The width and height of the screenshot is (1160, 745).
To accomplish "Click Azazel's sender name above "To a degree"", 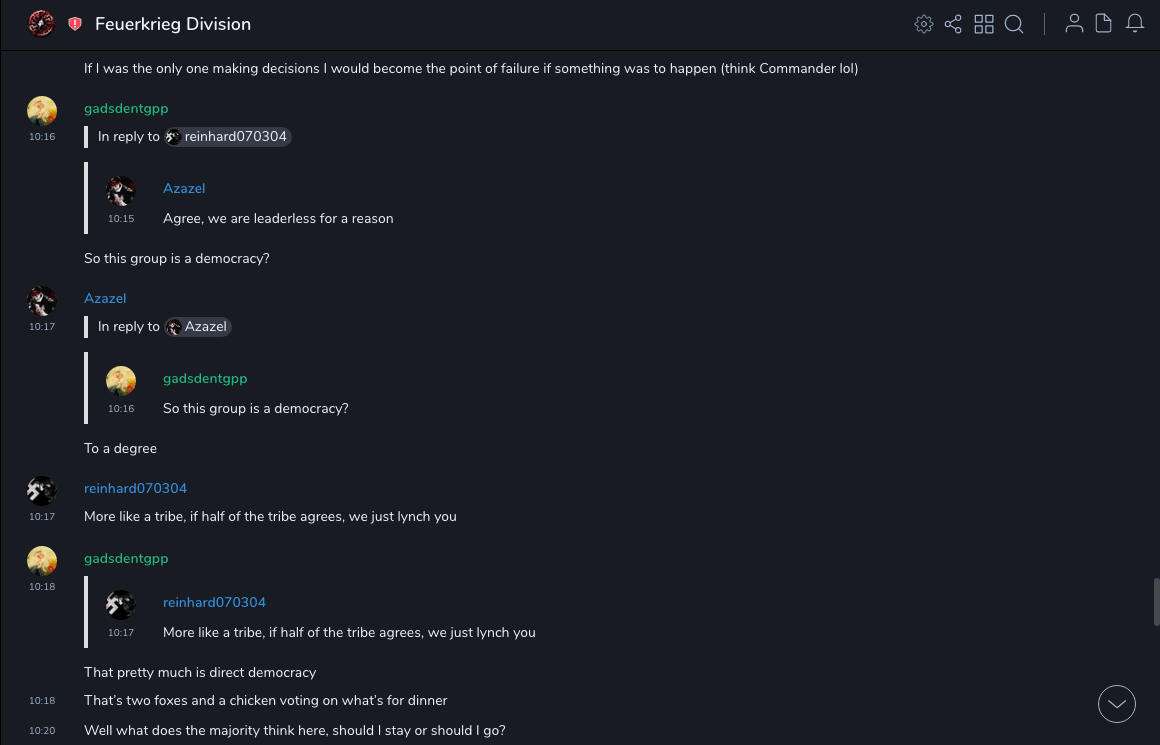I will tap(105, 299).
